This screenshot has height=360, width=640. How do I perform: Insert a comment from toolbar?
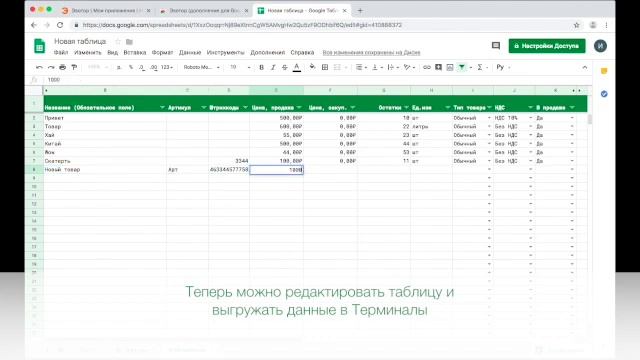click(438, 67)
